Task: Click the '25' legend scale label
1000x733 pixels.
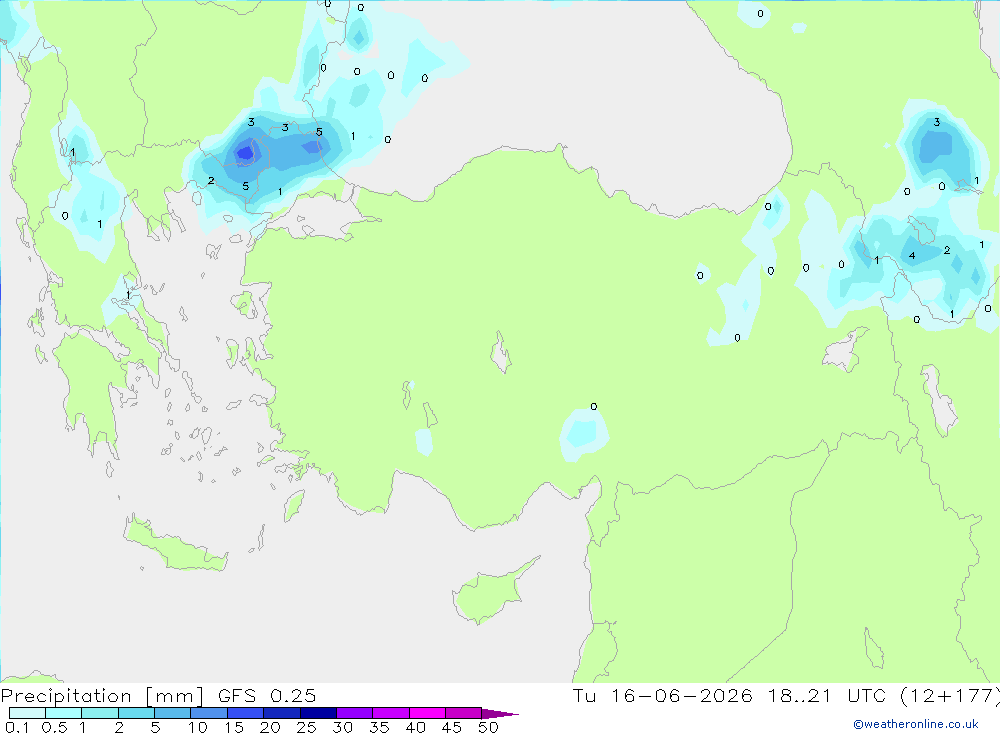Action: click(x=307, y=727)
